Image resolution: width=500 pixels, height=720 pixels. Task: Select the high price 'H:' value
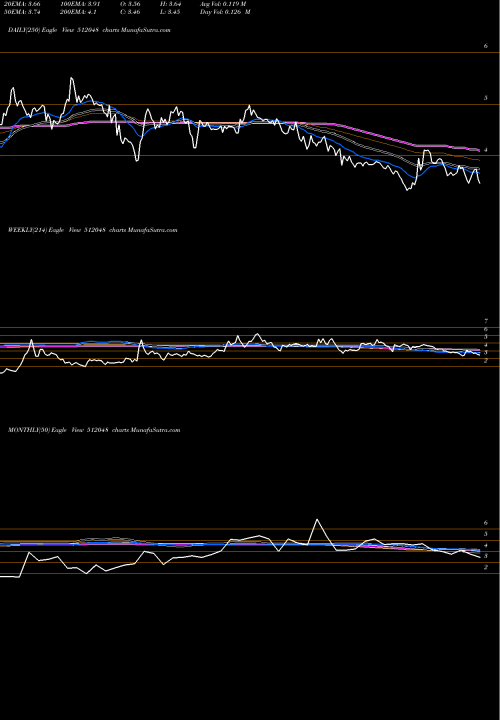(x=170, y=4)
